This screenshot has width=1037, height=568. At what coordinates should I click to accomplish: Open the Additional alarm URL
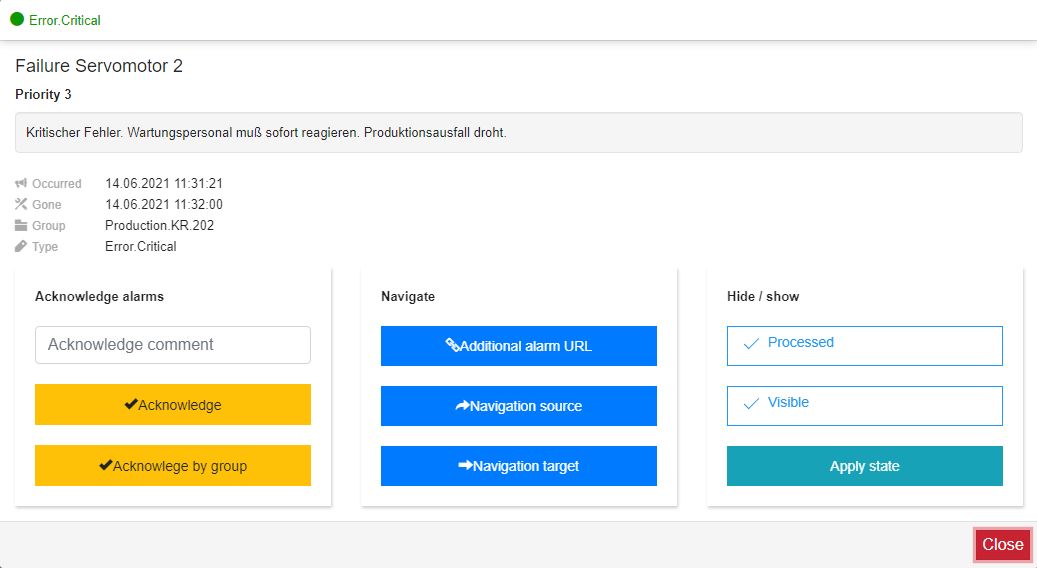[518, 346]
